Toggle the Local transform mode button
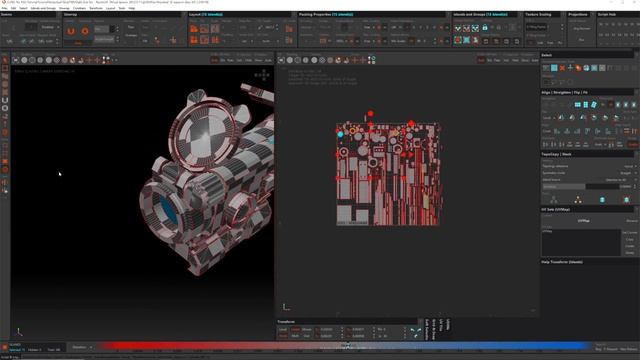Image resolution: width=640 pixels, height=360 pixels. (283, 329)
